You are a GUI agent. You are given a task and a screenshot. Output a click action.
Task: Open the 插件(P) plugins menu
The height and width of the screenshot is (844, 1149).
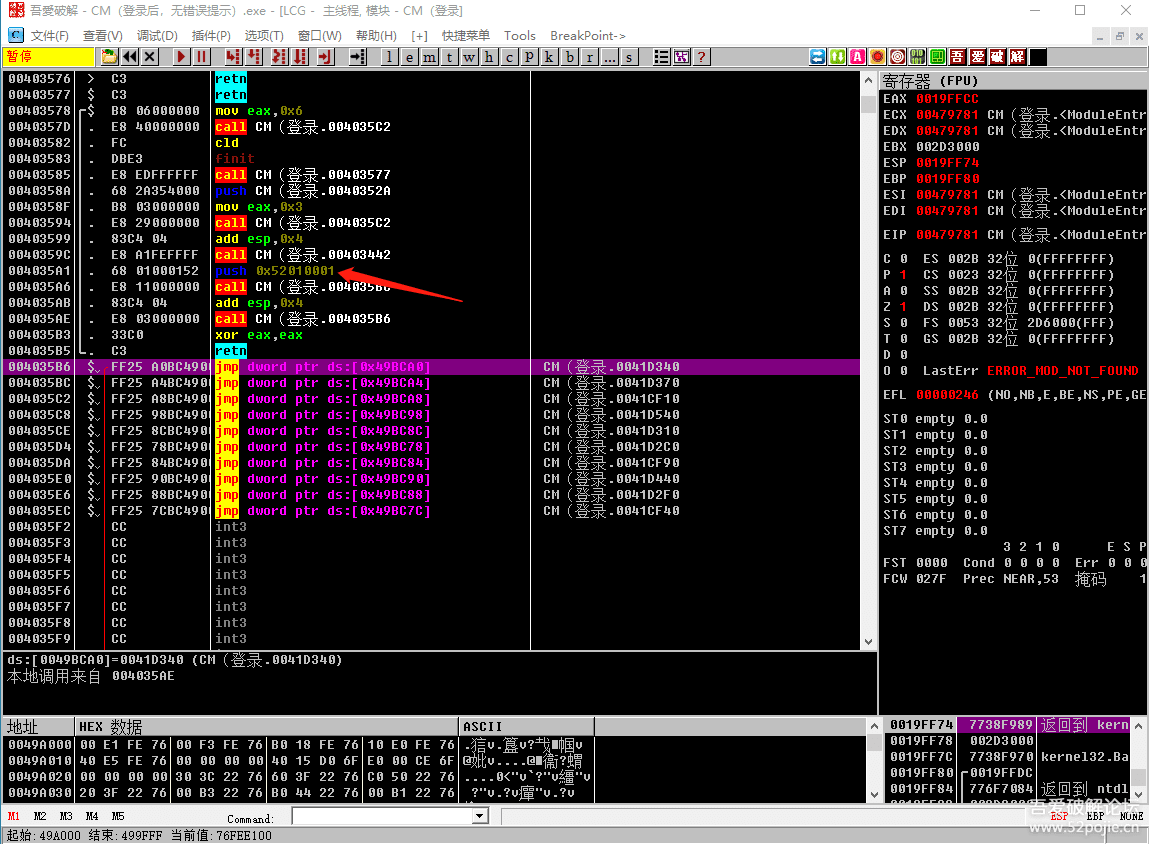tap(211, 35)
